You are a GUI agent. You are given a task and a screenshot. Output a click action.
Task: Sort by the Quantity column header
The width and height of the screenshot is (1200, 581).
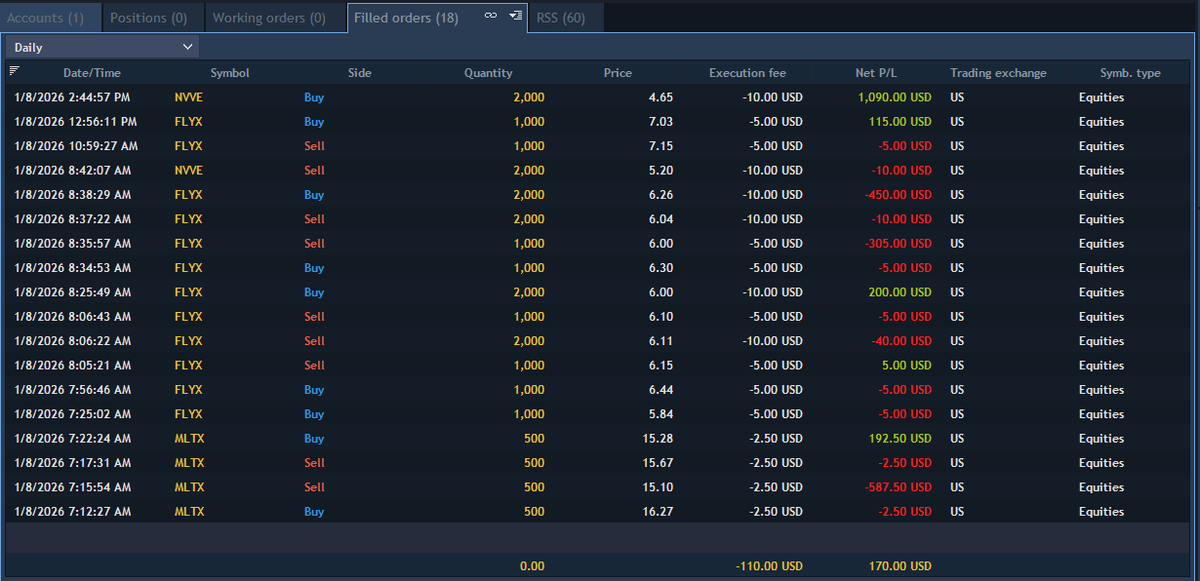[488, 73]
